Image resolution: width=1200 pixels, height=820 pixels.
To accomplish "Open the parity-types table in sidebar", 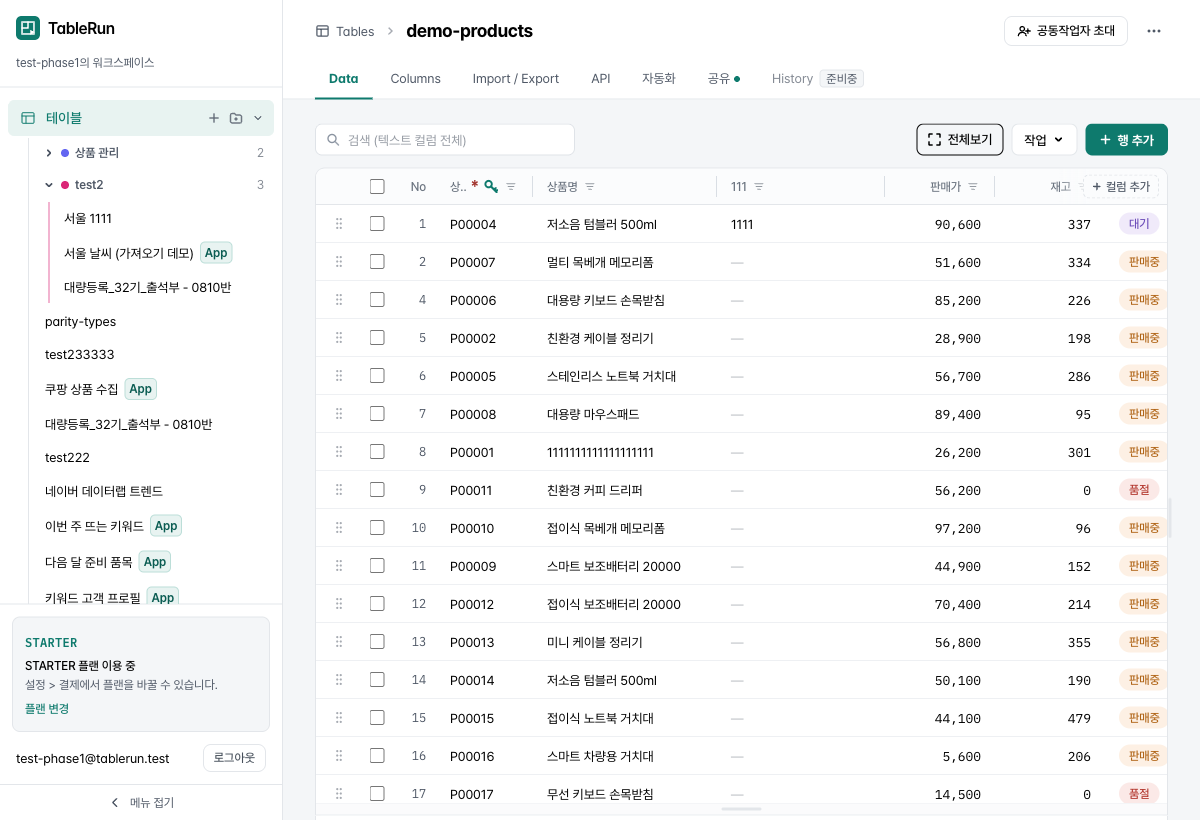I will 80,322.
